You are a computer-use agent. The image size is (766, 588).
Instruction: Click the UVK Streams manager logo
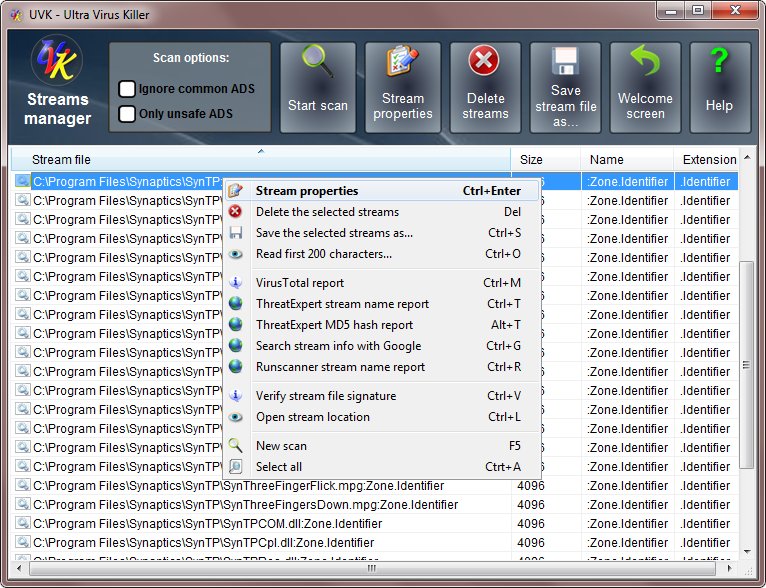click(x=57, y=61)
